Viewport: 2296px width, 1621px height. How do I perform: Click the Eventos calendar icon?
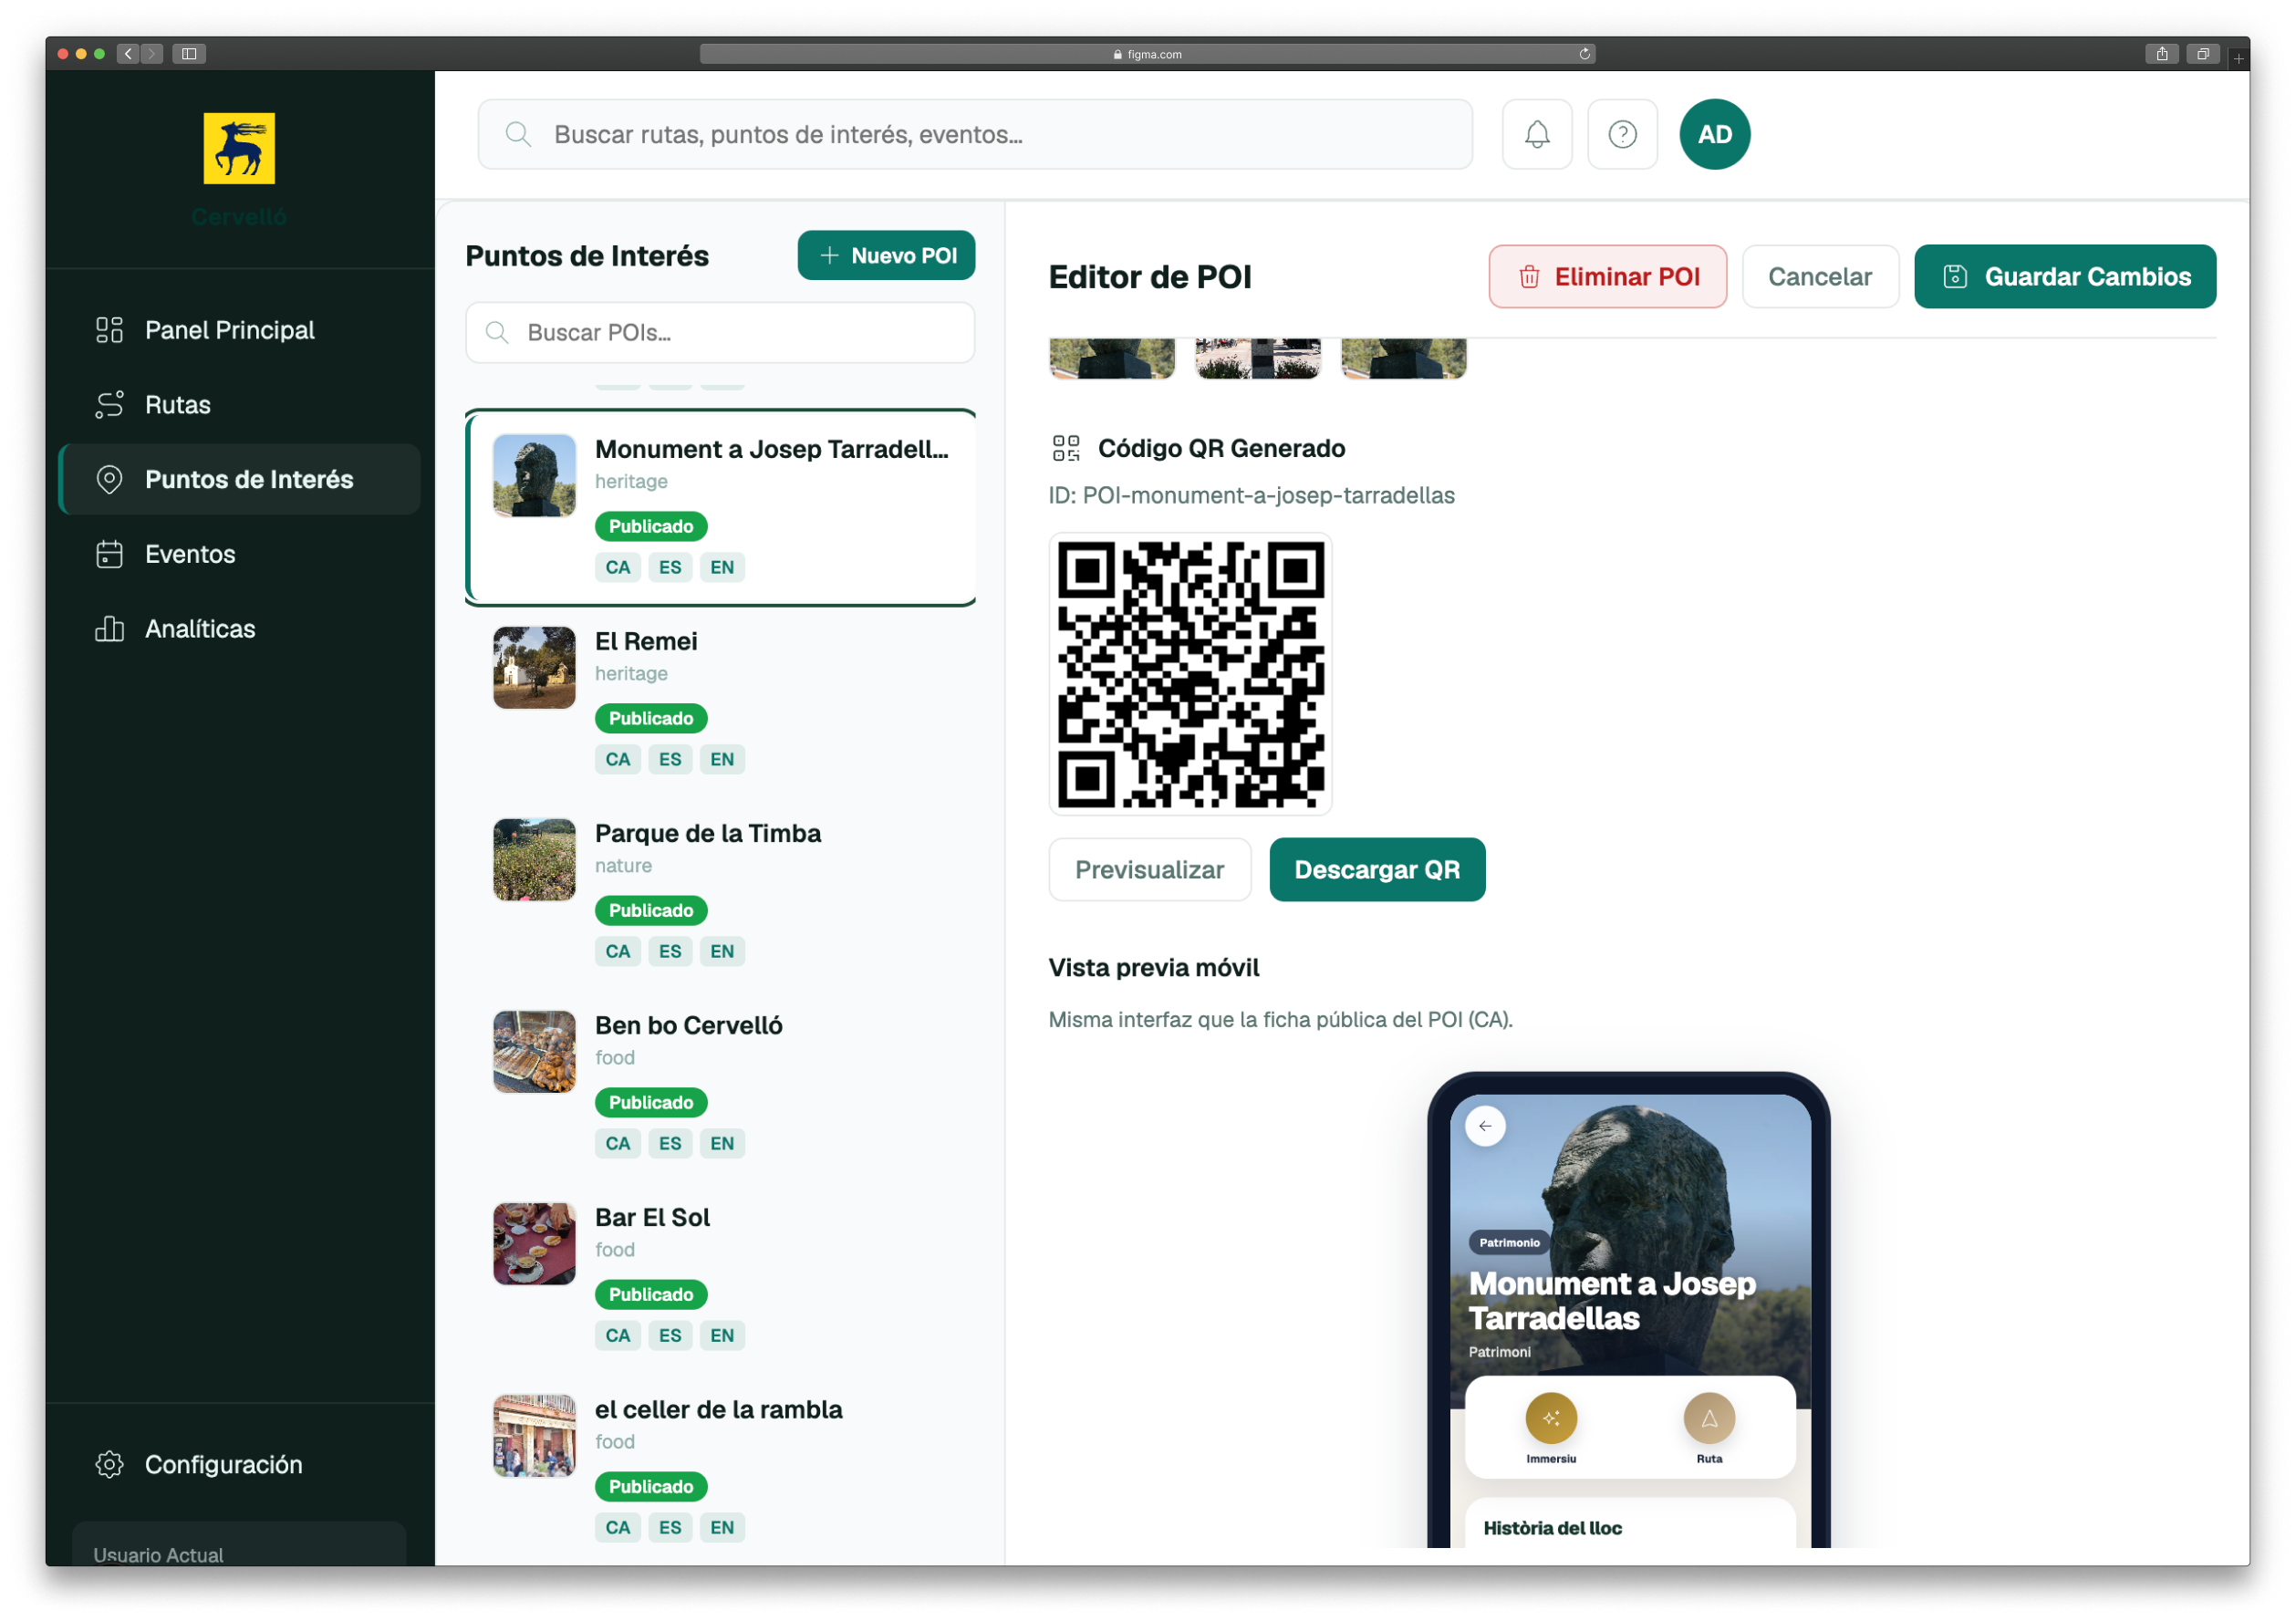point(109,554)
